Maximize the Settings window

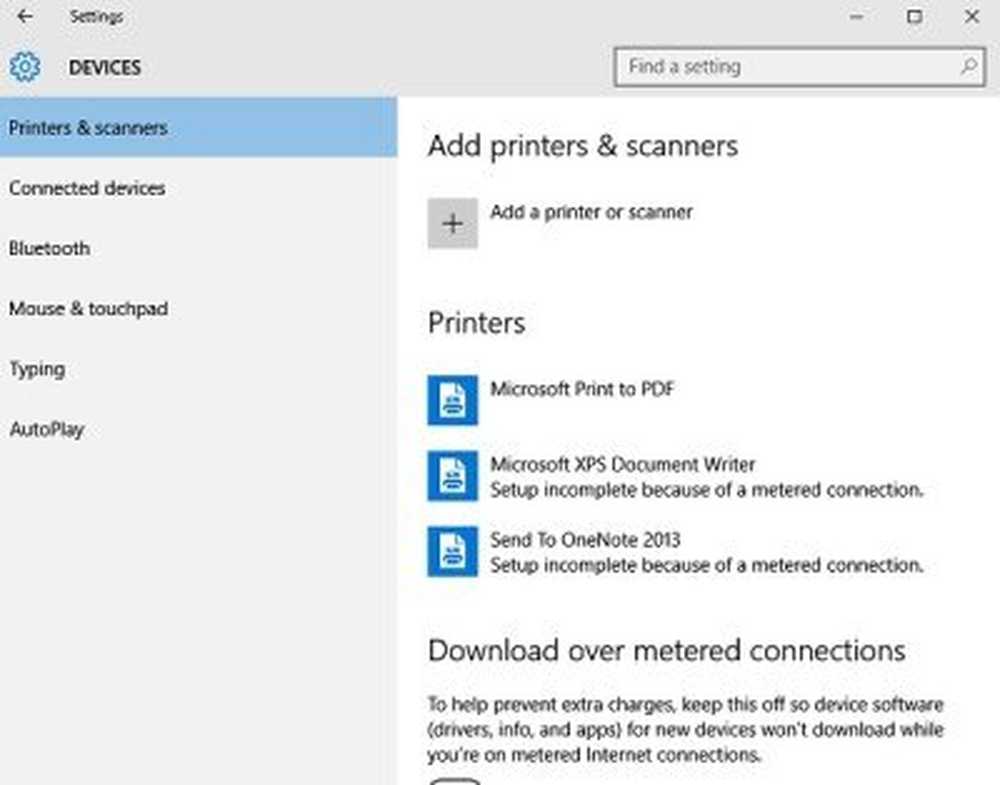pos(914,17)
